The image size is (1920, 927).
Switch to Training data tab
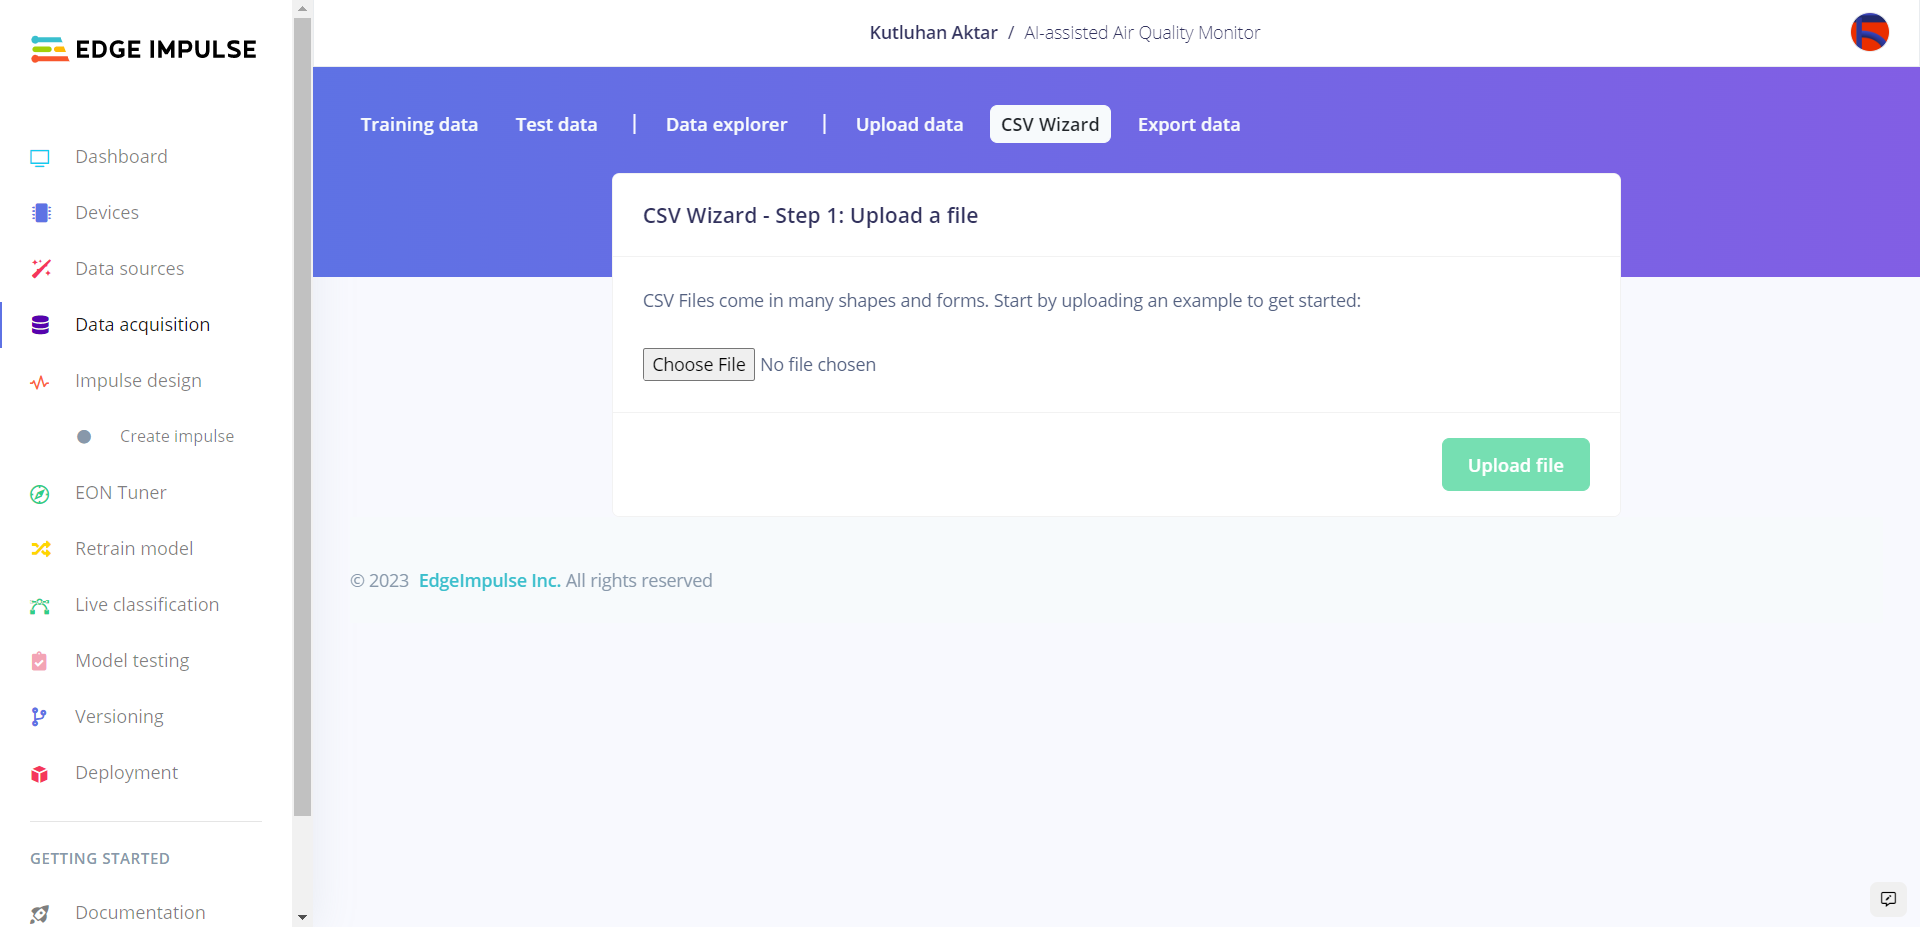click(419, 124)
